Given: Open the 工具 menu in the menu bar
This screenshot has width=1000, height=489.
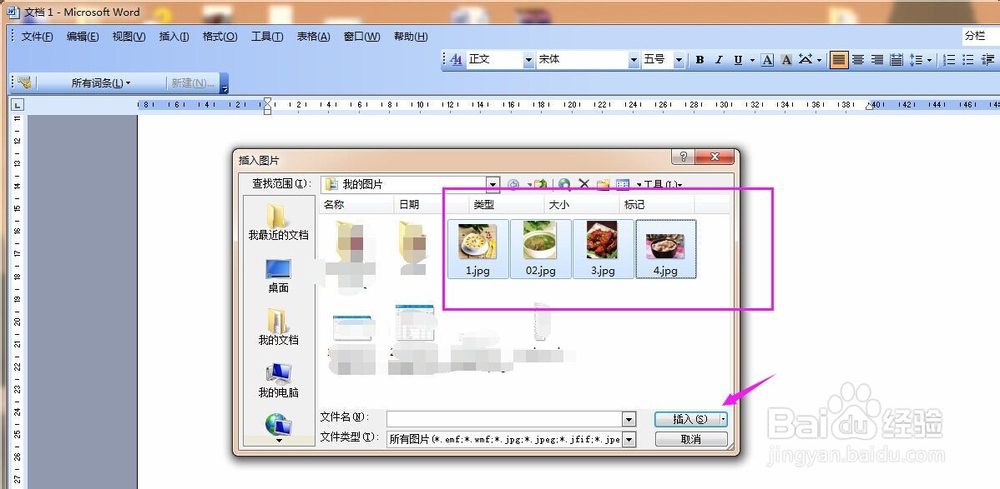Looking at the screenshot, I should click(x=267, y=36).
